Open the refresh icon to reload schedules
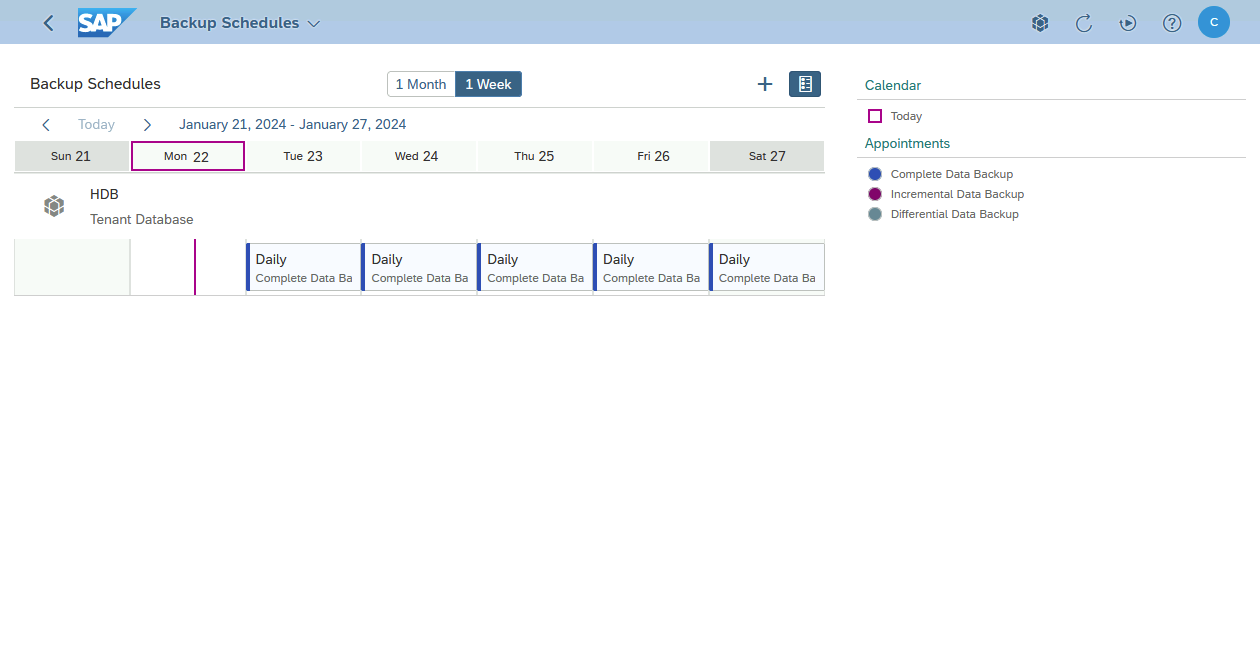Image resolution: width=1260 pixels, height=671 pixels. [x=1084, y=21]
